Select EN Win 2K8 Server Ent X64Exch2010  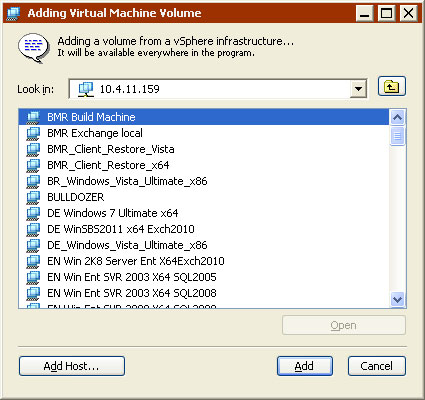[x=204, y=261]
